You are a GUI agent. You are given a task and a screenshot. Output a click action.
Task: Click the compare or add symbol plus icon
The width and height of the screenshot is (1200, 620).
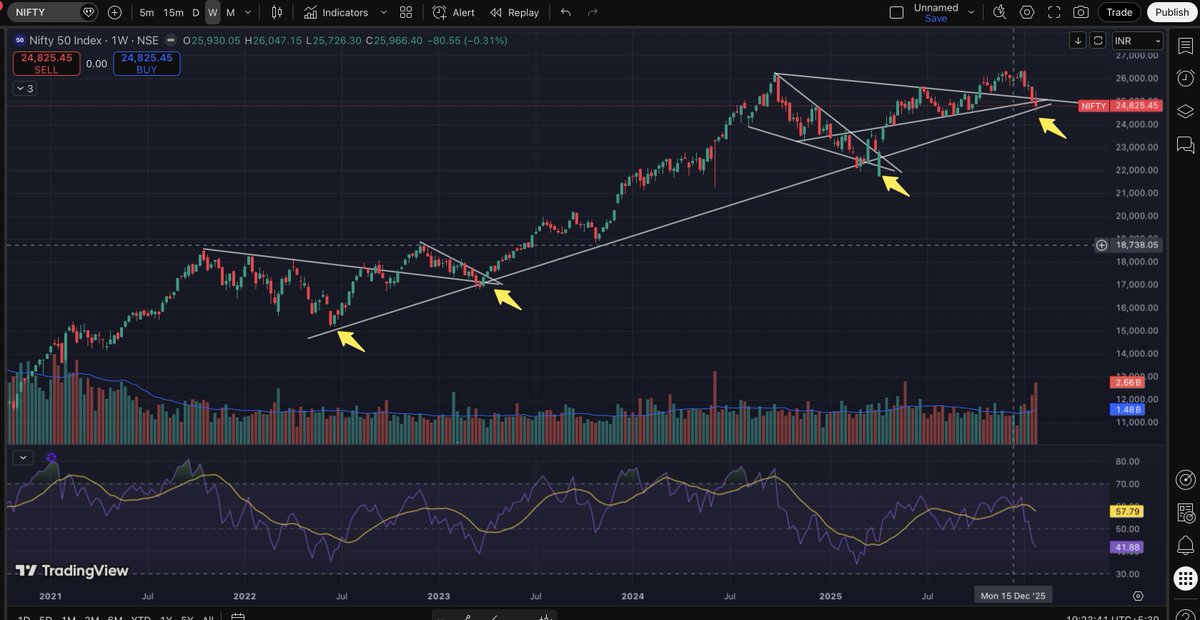pos(115,12)
